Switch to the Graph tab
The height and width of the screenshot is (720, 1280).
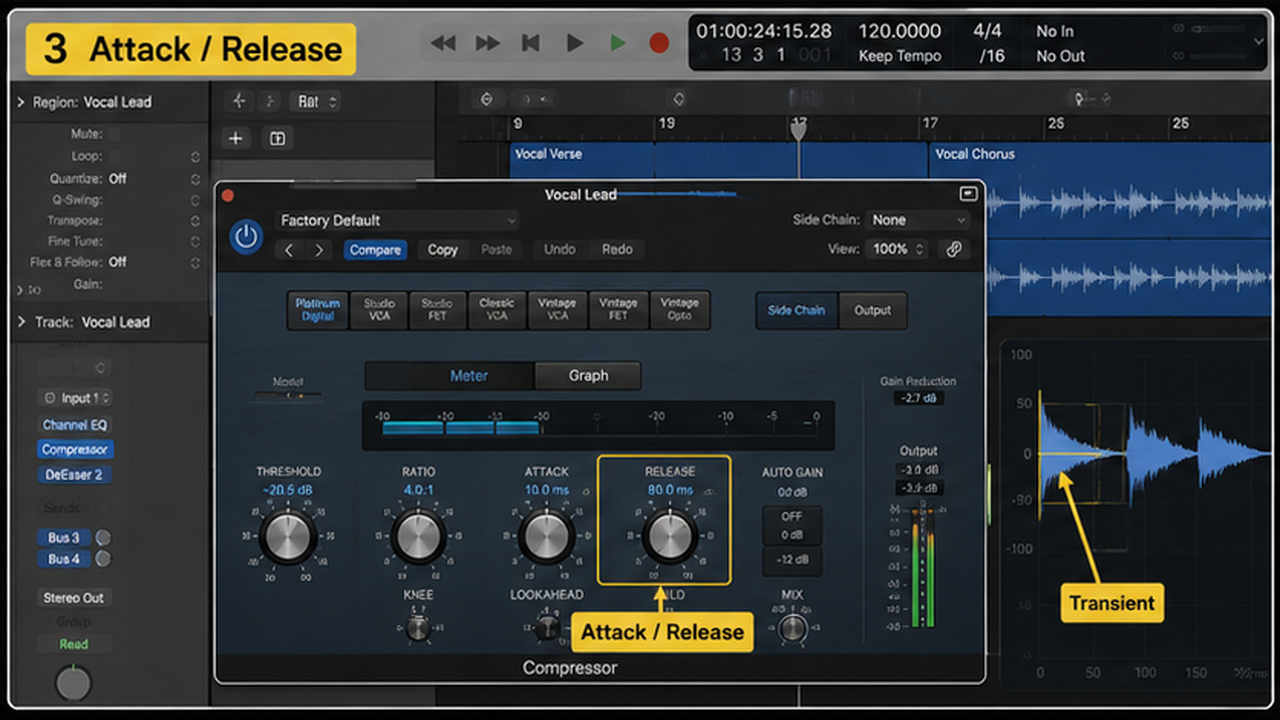[x=588, y=376]
